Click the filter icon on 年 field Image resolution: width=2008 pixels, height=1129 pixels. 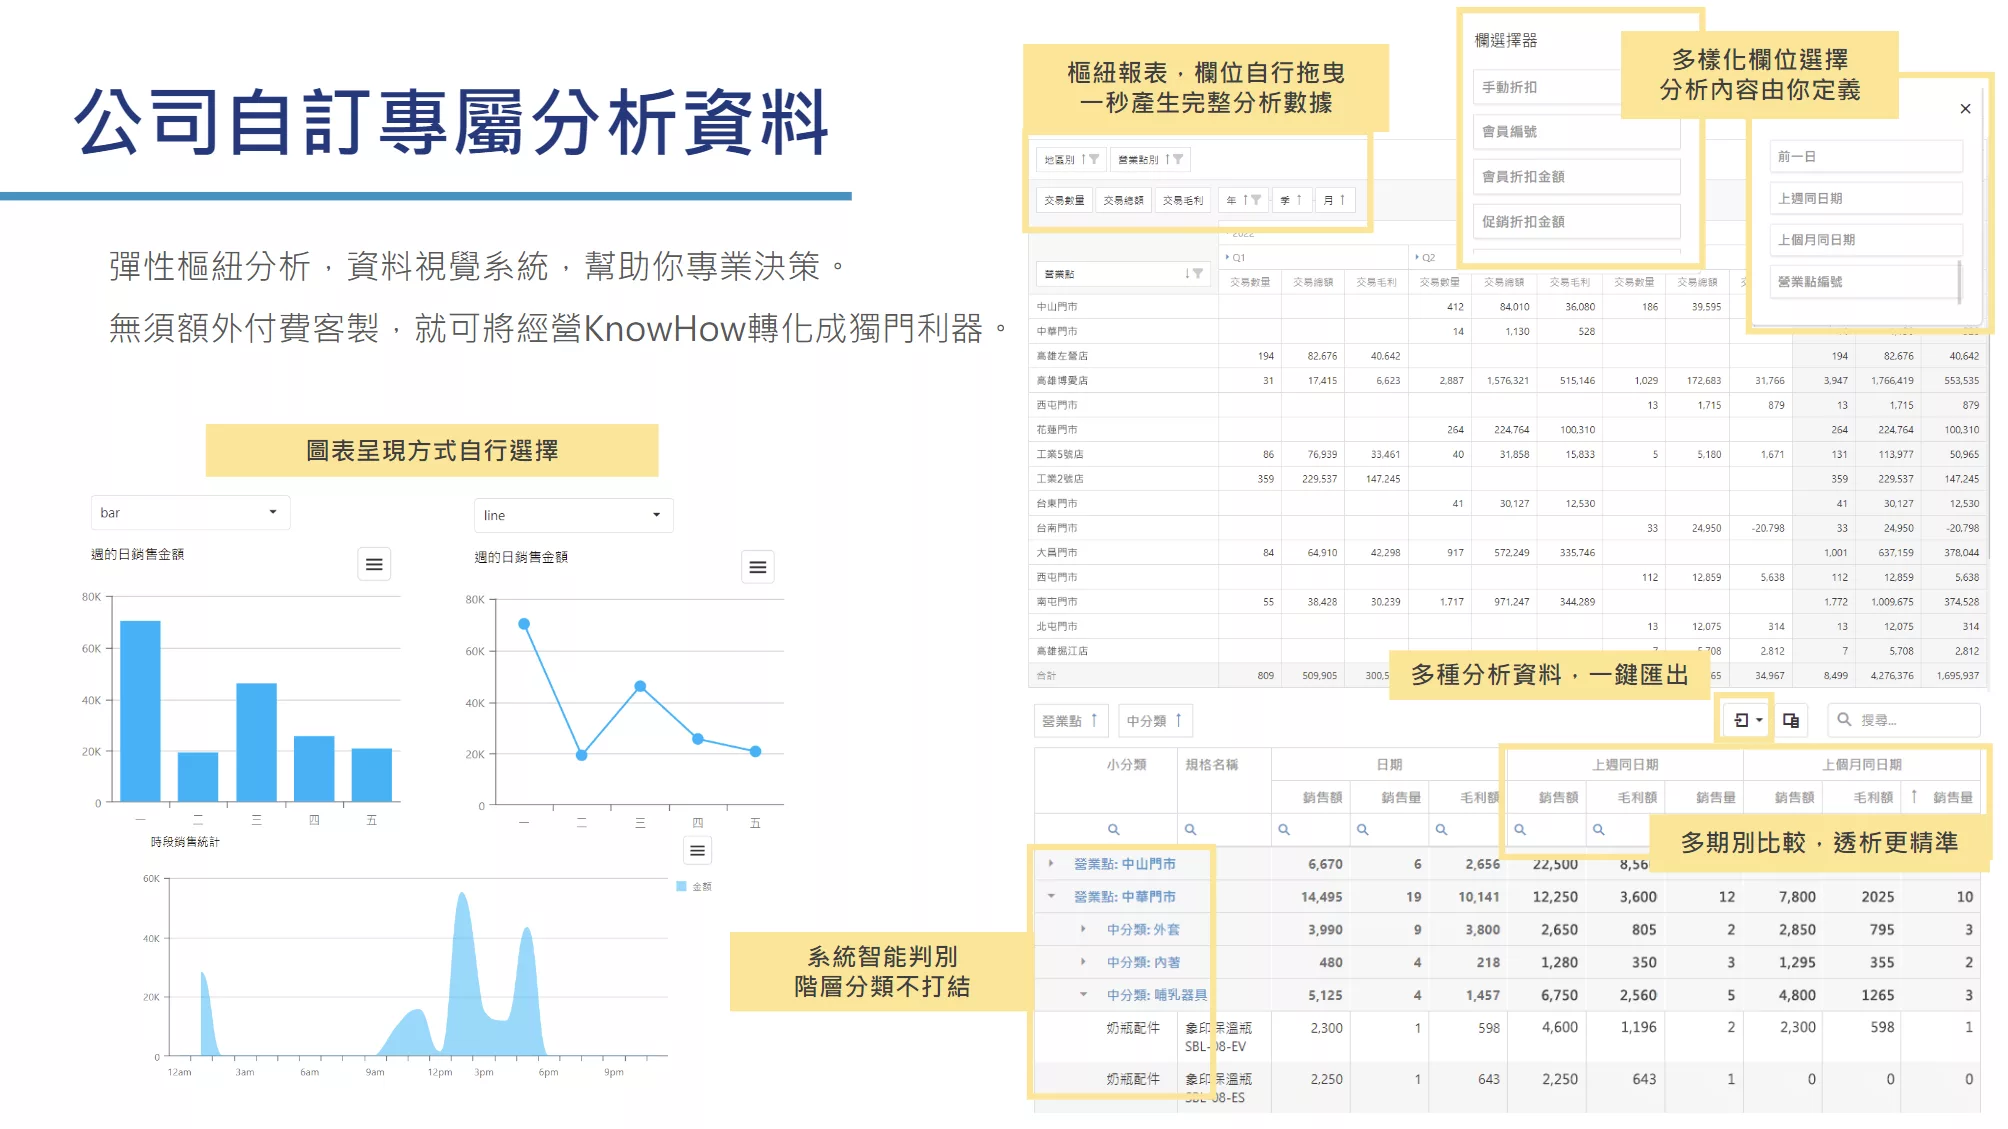coord(1256,200)
